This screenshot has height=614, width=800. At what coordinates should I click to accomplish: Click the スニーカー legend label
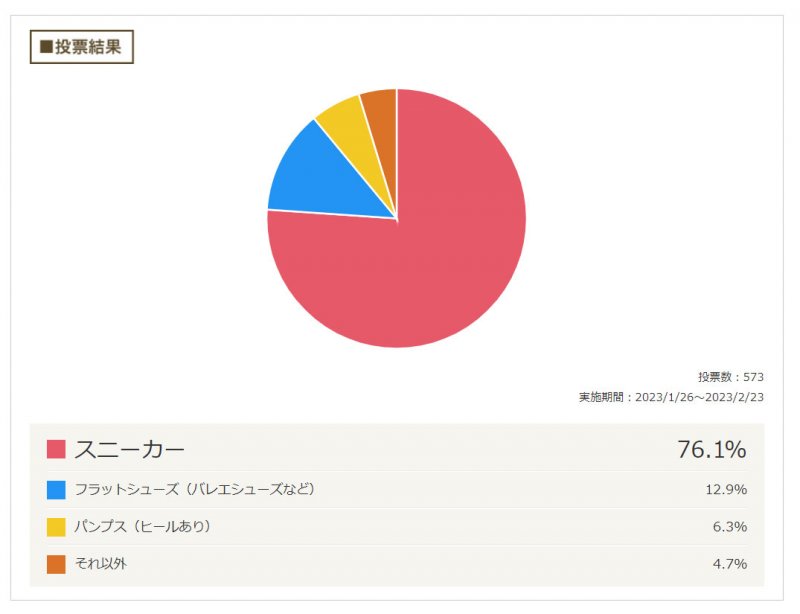click(130, 450)
